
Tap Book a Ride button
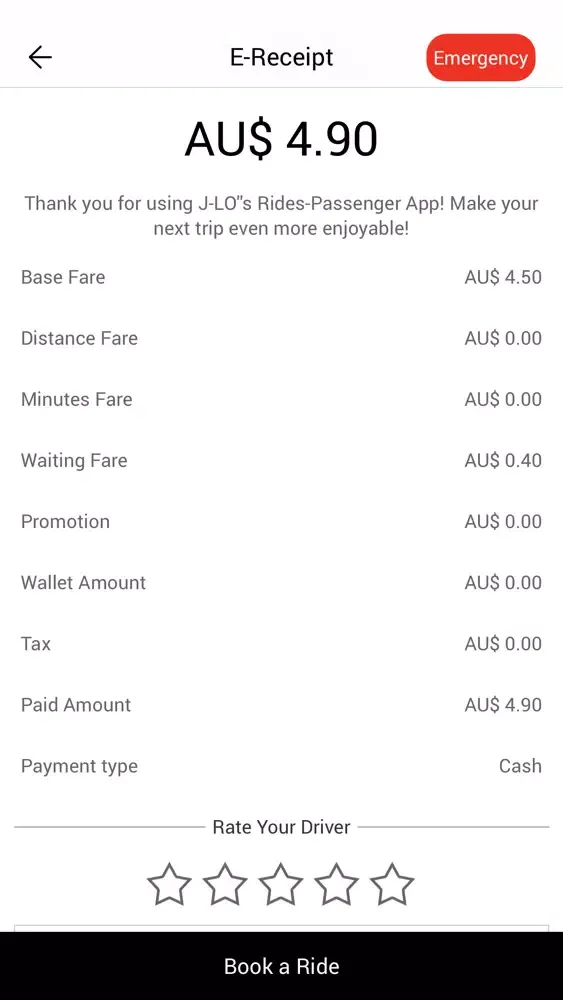click(281, 966)
